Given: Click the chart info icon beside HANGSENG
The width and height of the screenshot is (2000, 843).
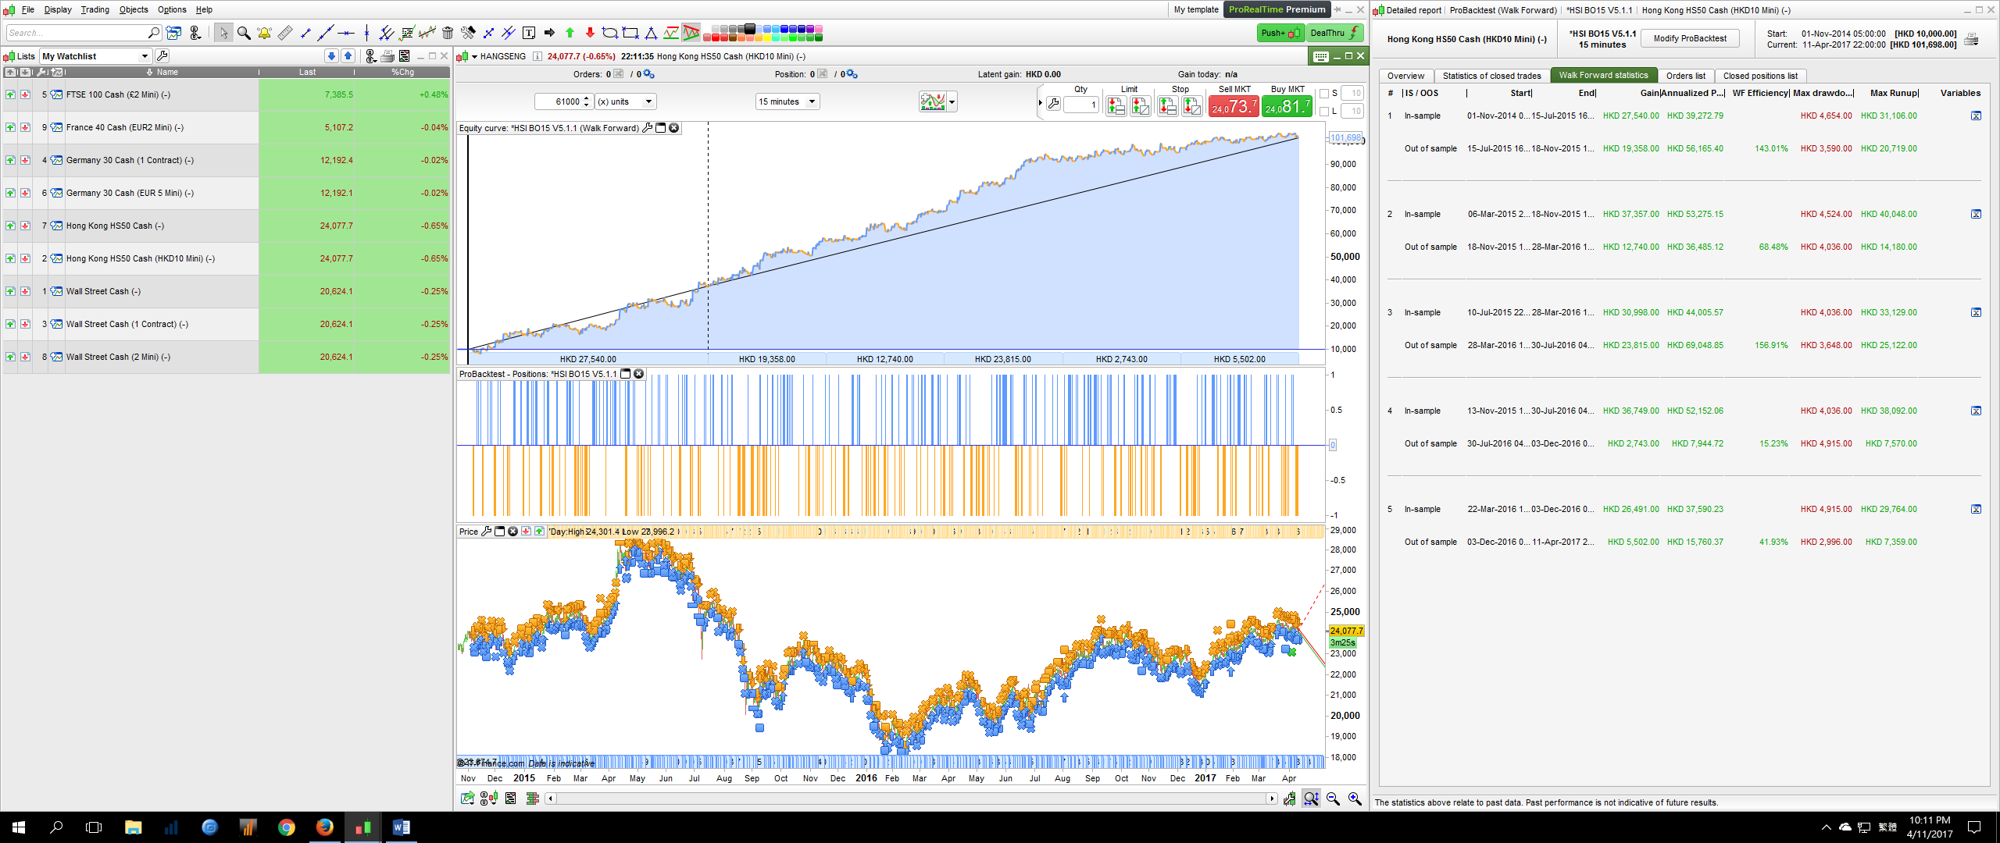Looking at the screenshot, I should [x=537, y=56].
